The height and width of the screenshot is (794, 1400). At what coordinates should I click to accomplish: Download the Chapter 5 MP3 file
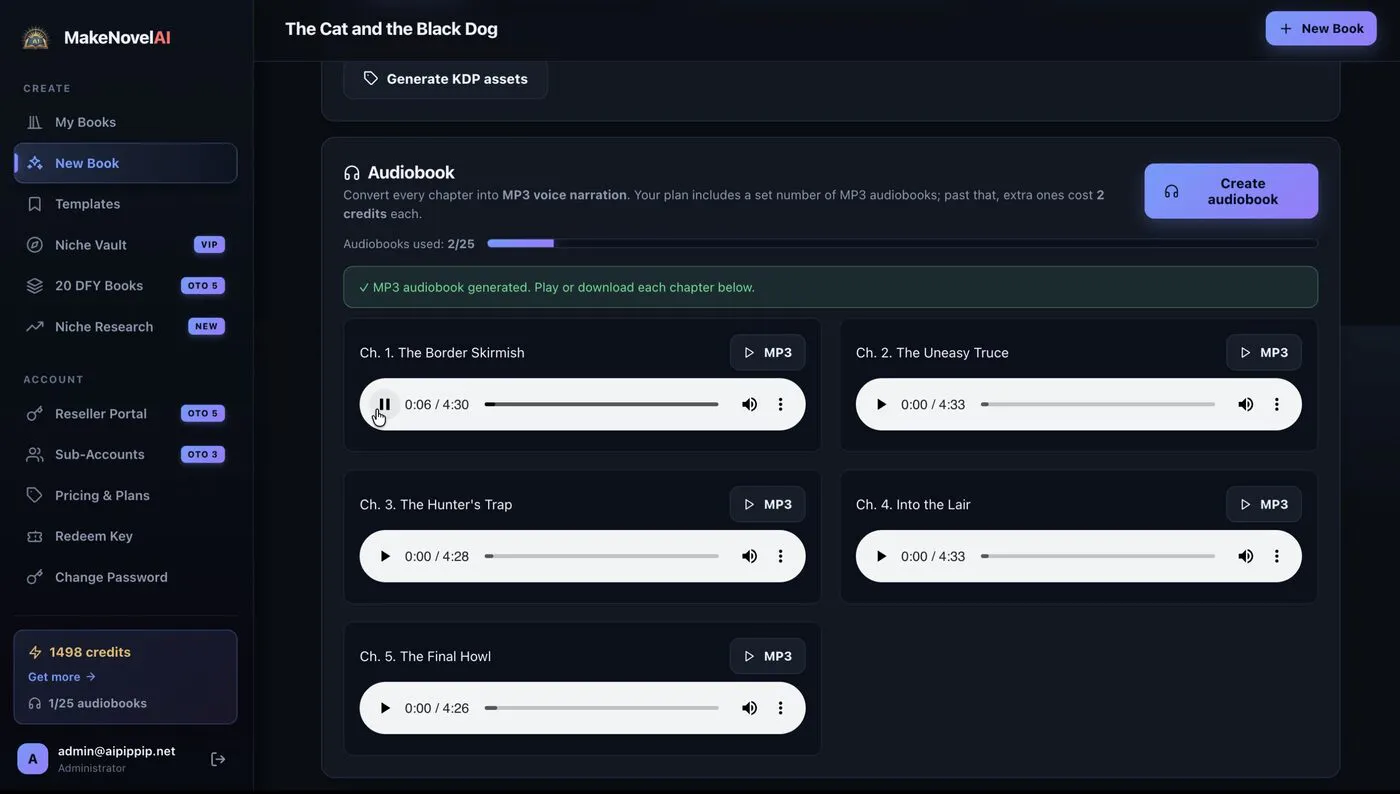coord(767,656)
